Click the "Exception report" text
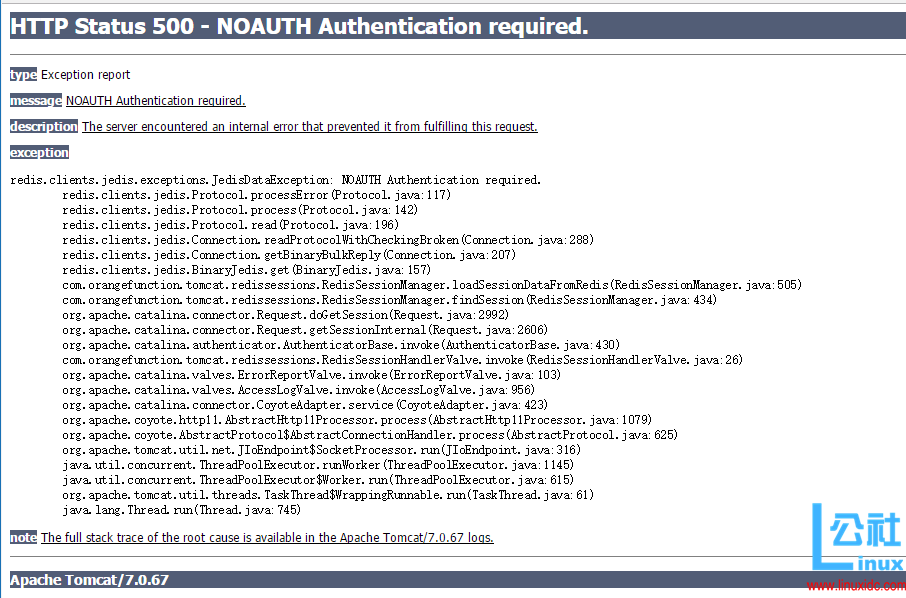906x598 pixels. pos(86,75)
